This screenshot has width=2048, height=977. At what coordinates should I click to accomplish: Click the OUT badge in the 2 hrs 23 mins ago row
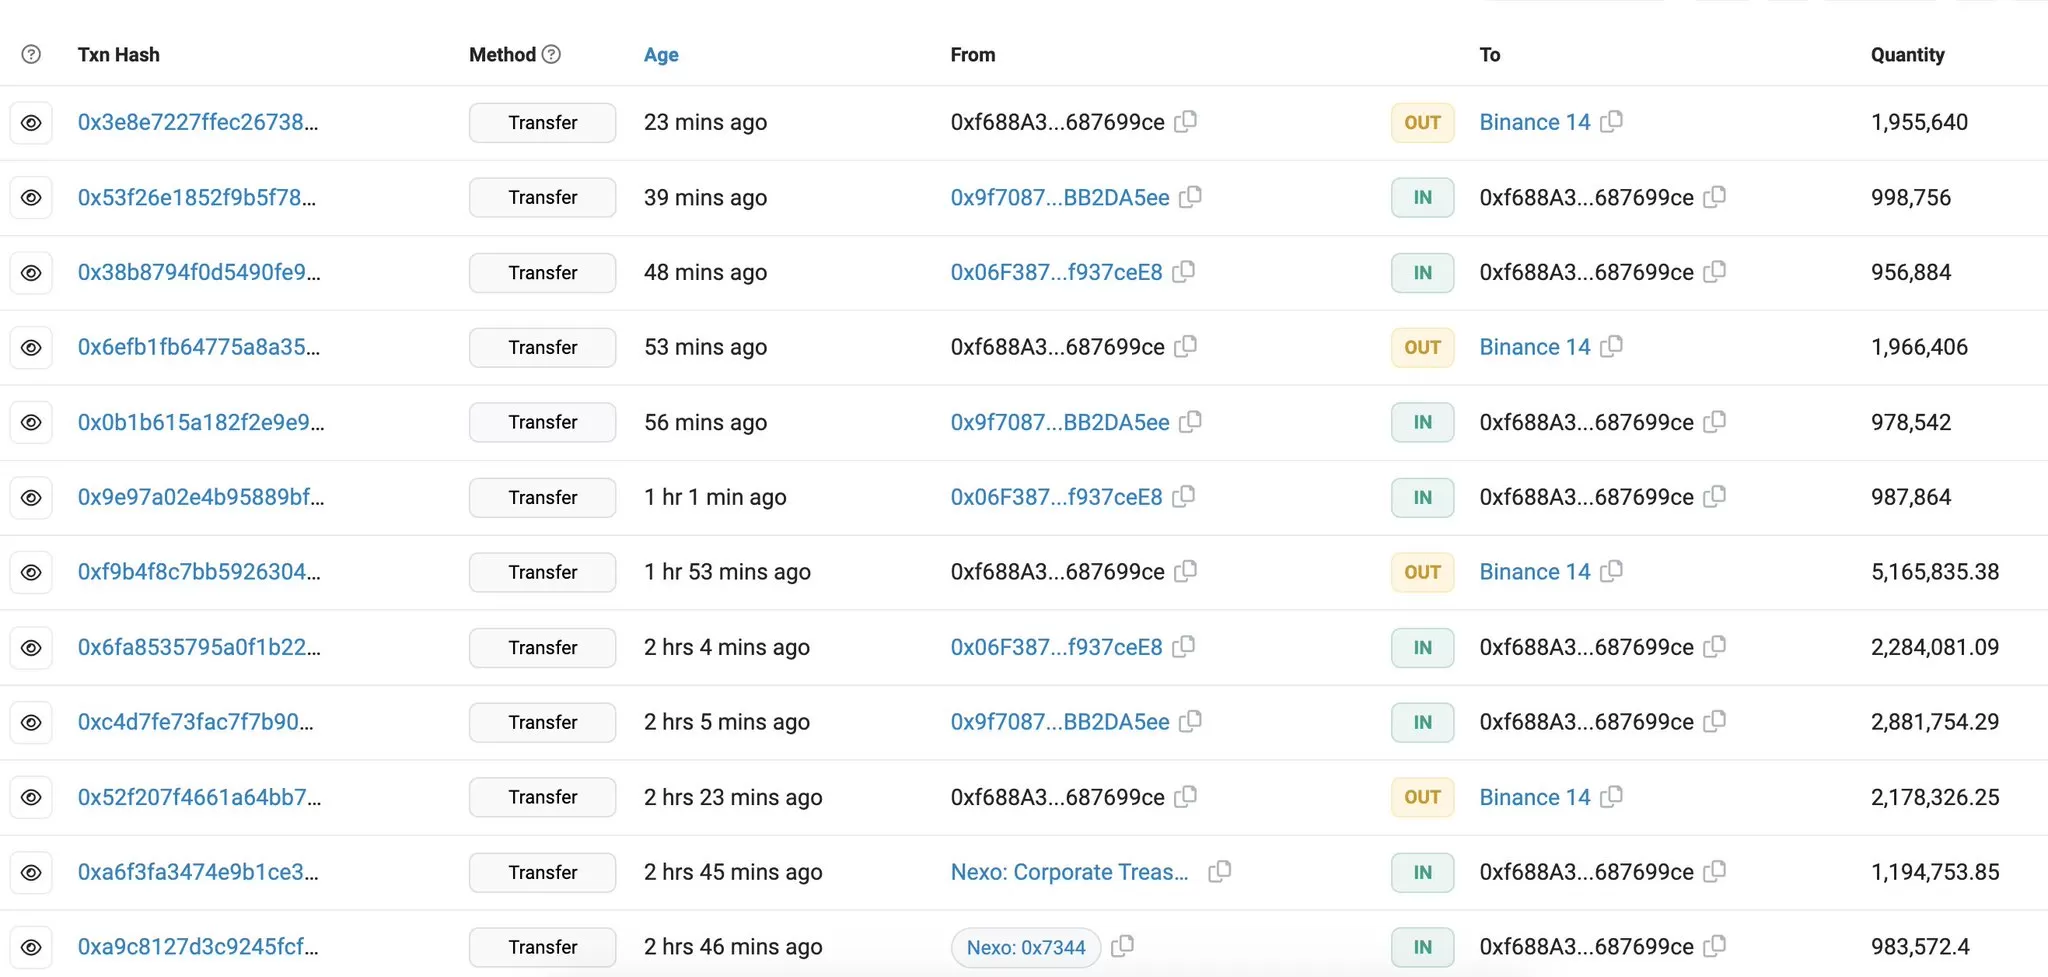[1422, 797]
